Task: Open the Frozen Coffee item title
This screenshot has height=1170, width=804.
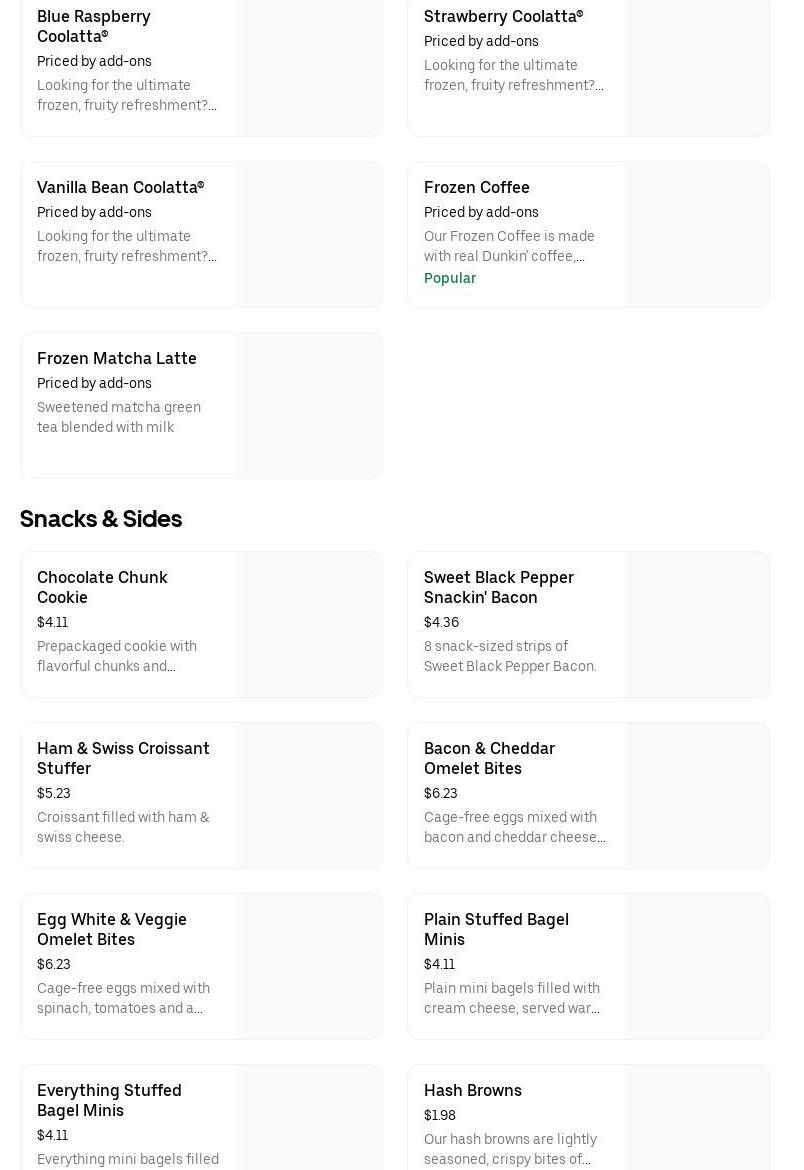Action: point(477,187)
